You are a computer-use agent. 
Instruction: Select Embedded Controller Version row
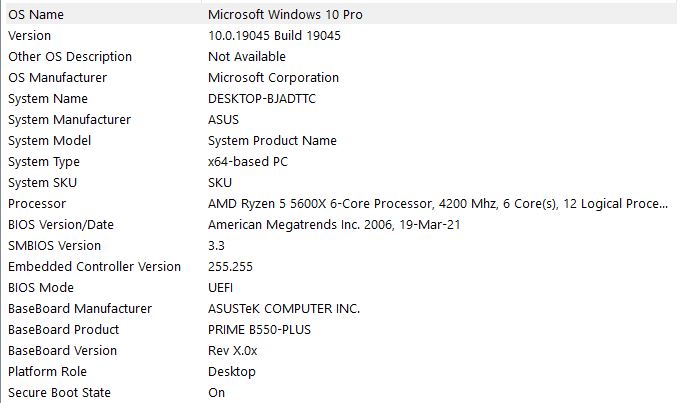(x=94, y=266)
